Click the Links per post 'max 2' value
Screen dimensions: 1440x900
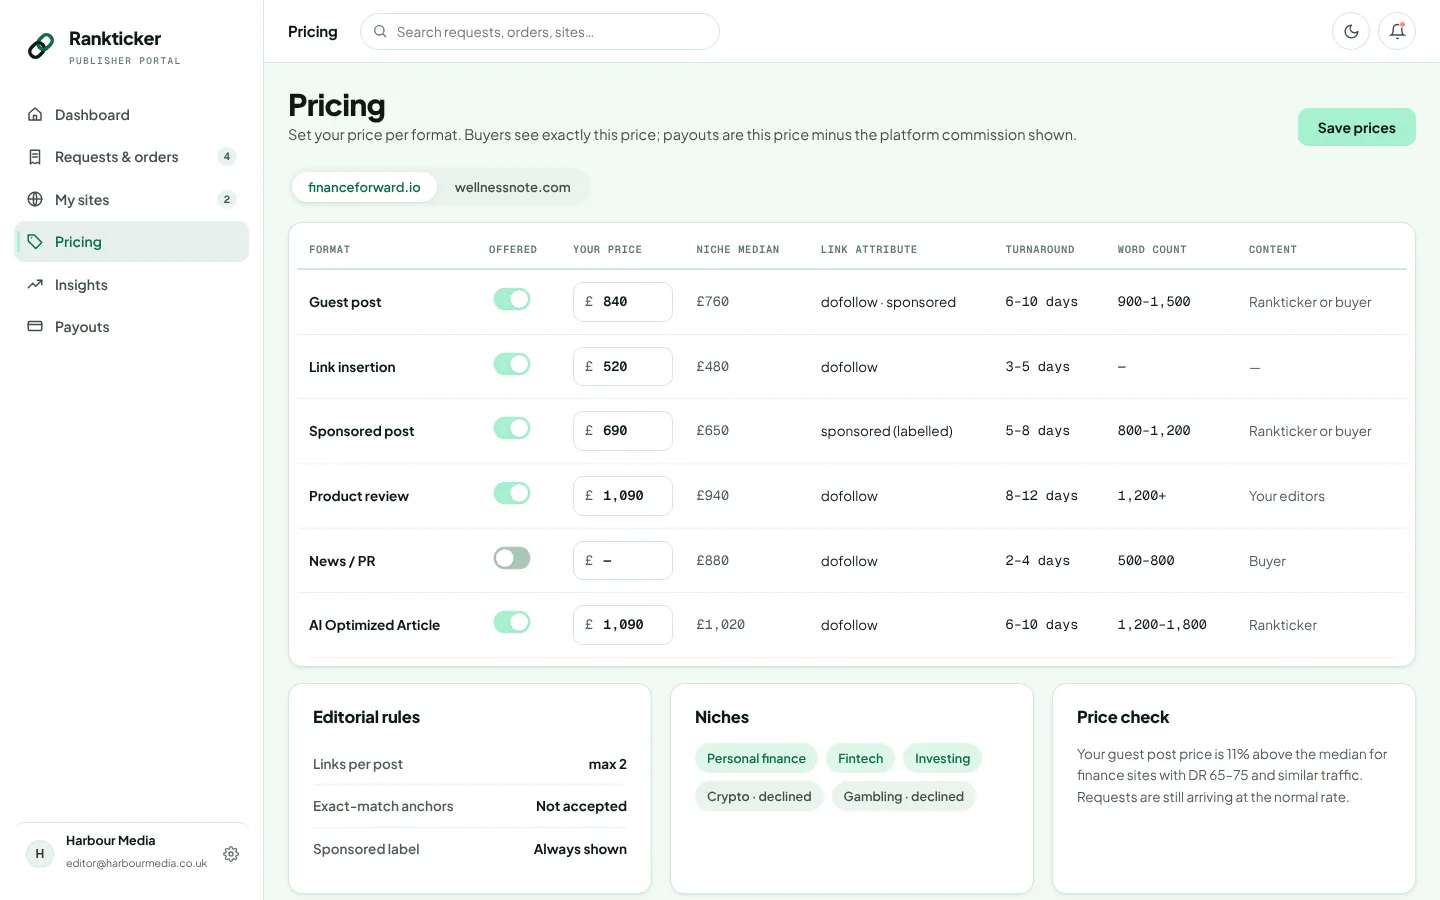607,764
